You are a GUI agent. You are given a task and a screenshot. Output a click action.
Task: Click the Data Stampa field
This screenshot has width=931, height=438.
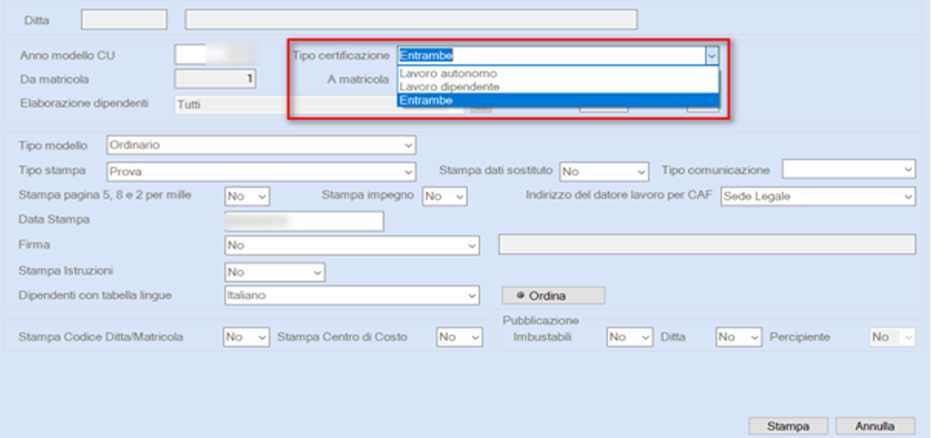[304, 221]
